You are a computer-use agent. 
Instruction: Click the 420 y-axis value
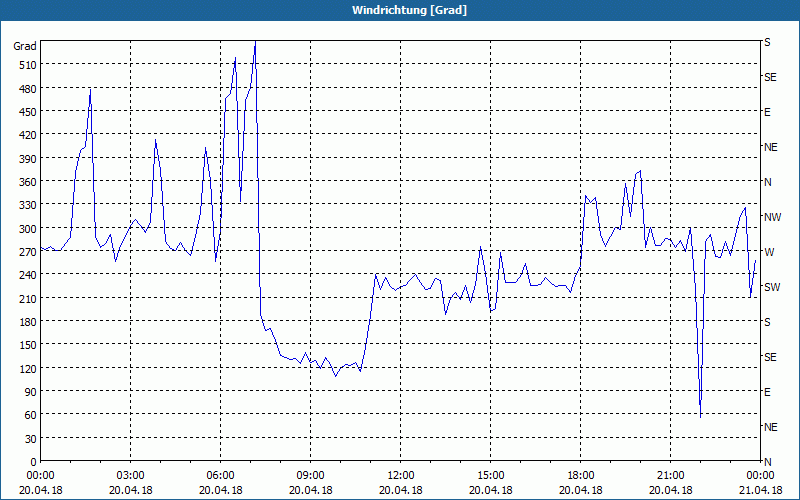pyautogui.click(x=28, y=135)
